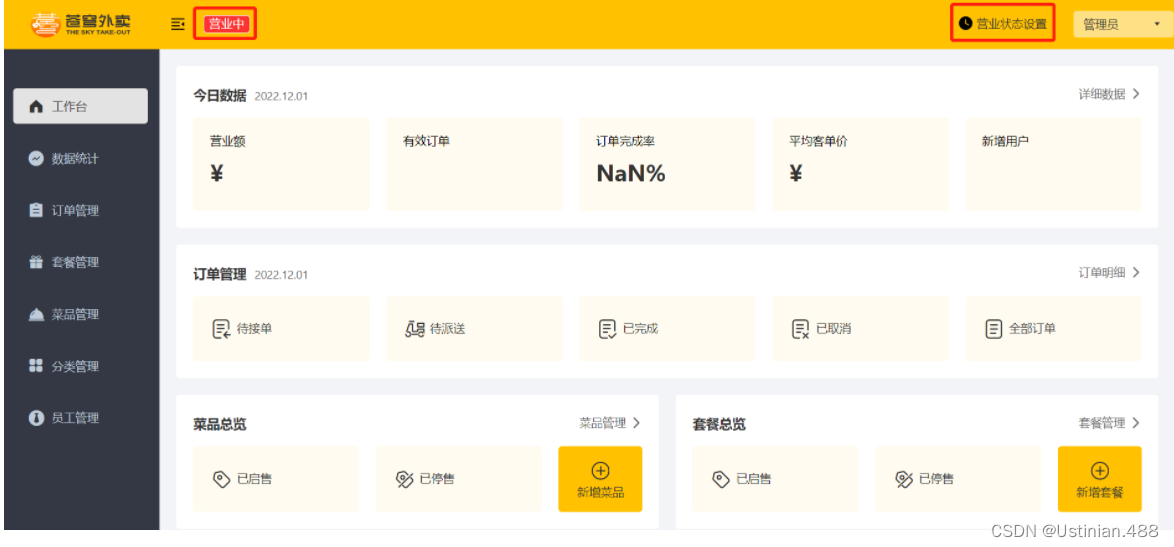Click the 菜品总览 heading

[x=219, y=424]
